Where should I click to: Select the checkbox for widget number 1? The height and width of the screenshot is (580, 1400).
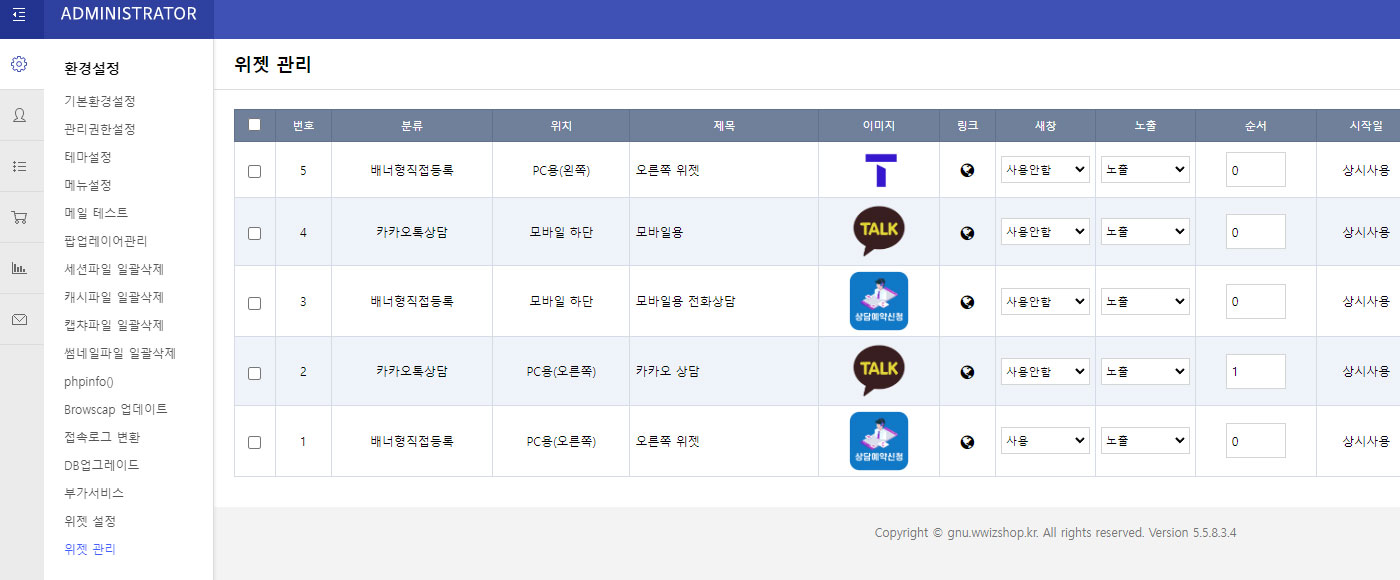click(254, 442)
